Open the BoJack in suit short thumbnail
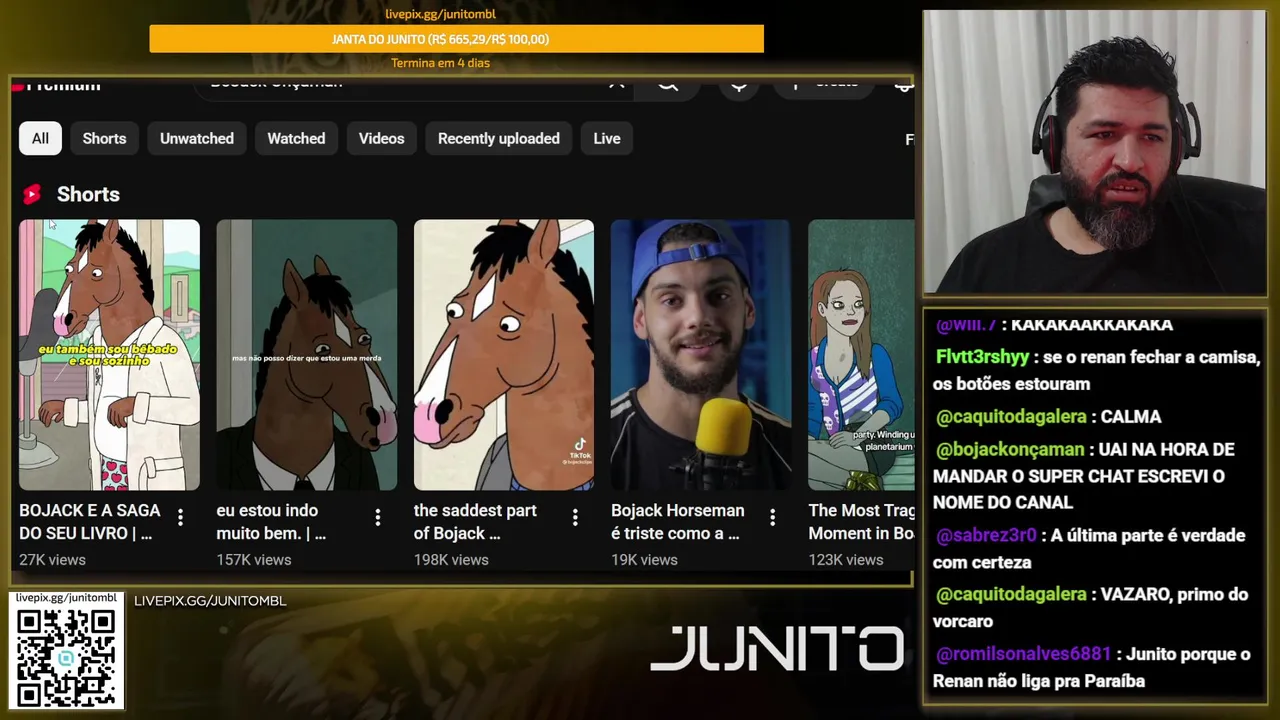This screenshot has width=1280, height=720. point(306,355)
